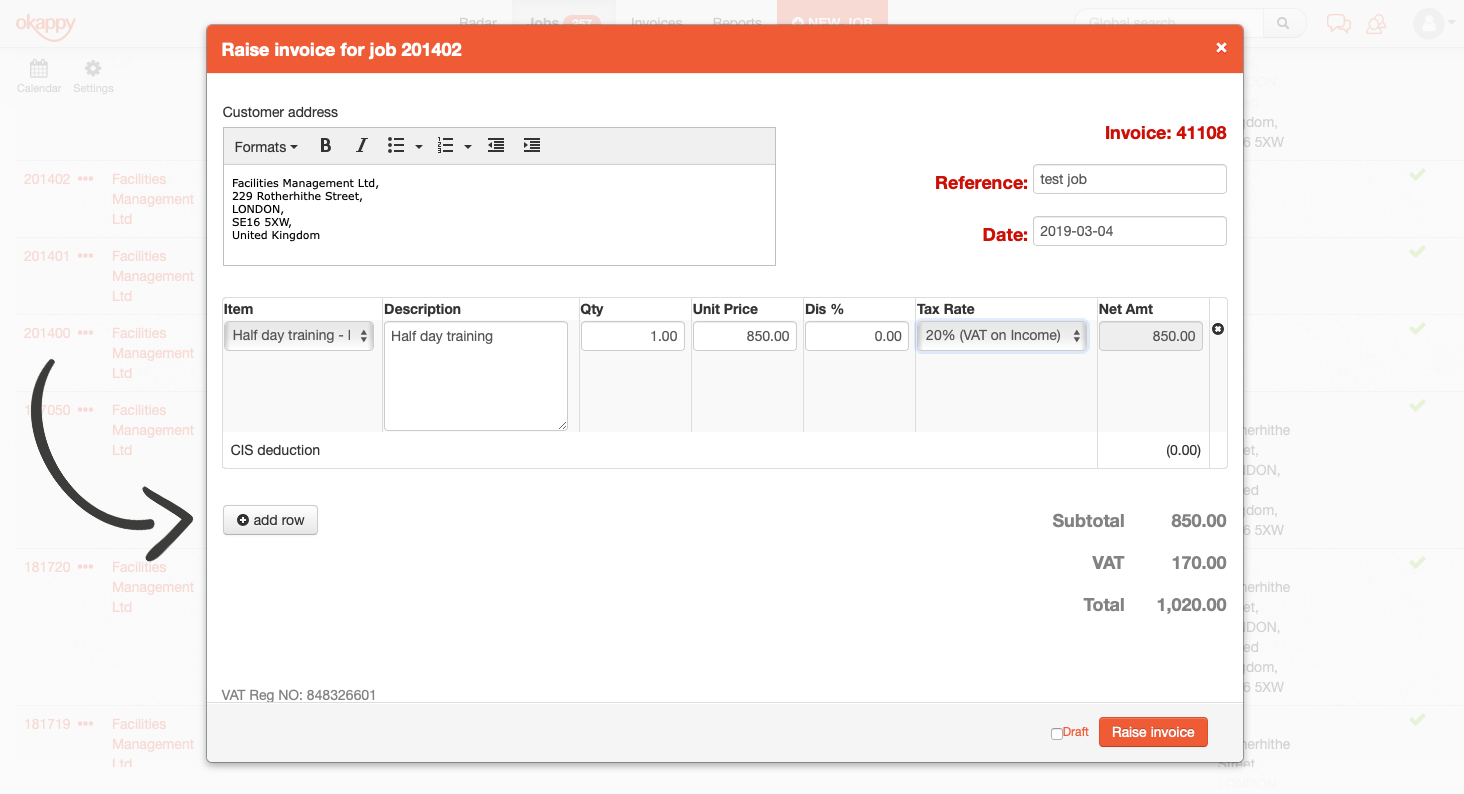Click the Reference field containing test job
The image size is (1464, 794).
point(1129,179)
